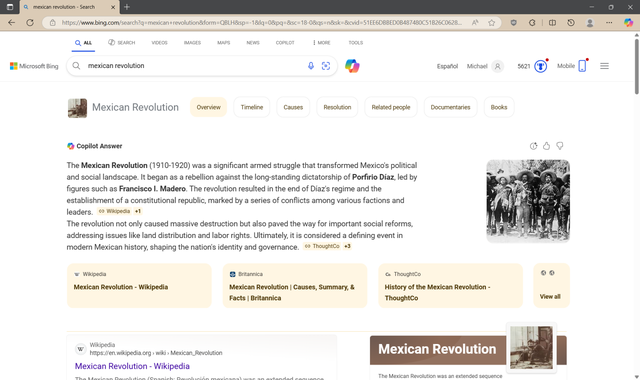Select the Timeline chip
640x380 pixels.
pyautogui.click(x=252, y=107)
